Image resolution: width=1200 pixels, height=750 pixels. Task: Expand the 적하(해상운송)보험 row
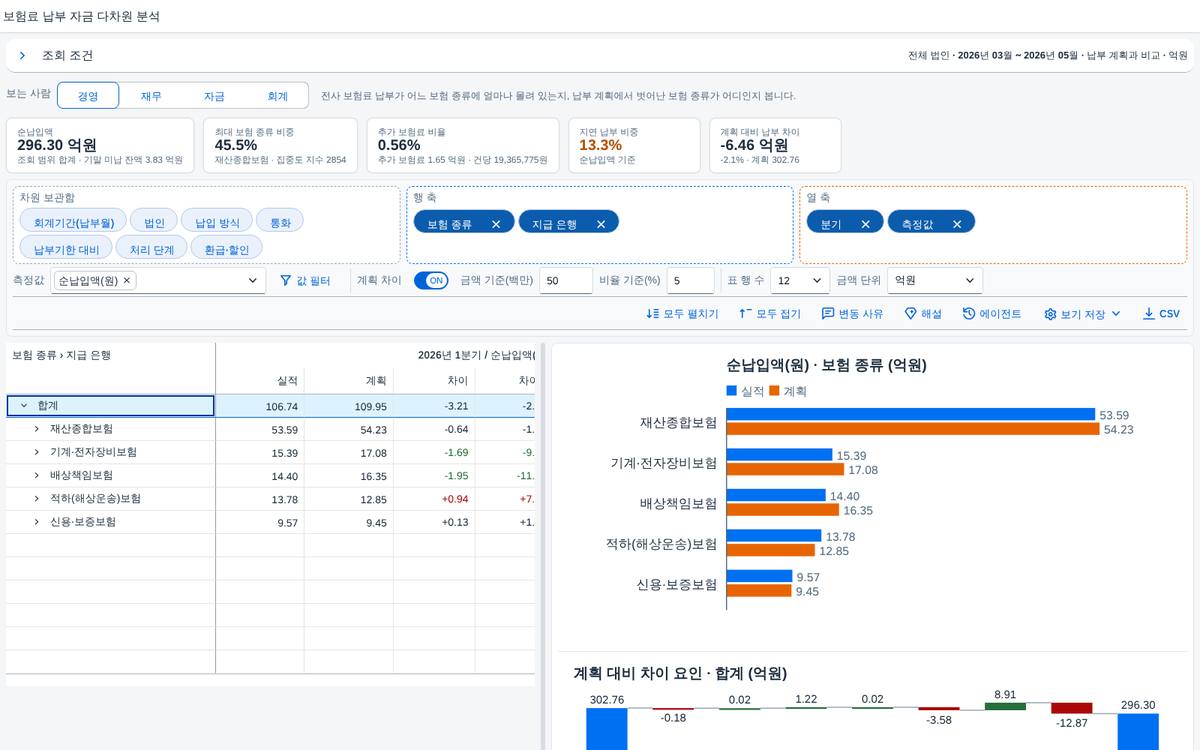(x=37, y=499)
